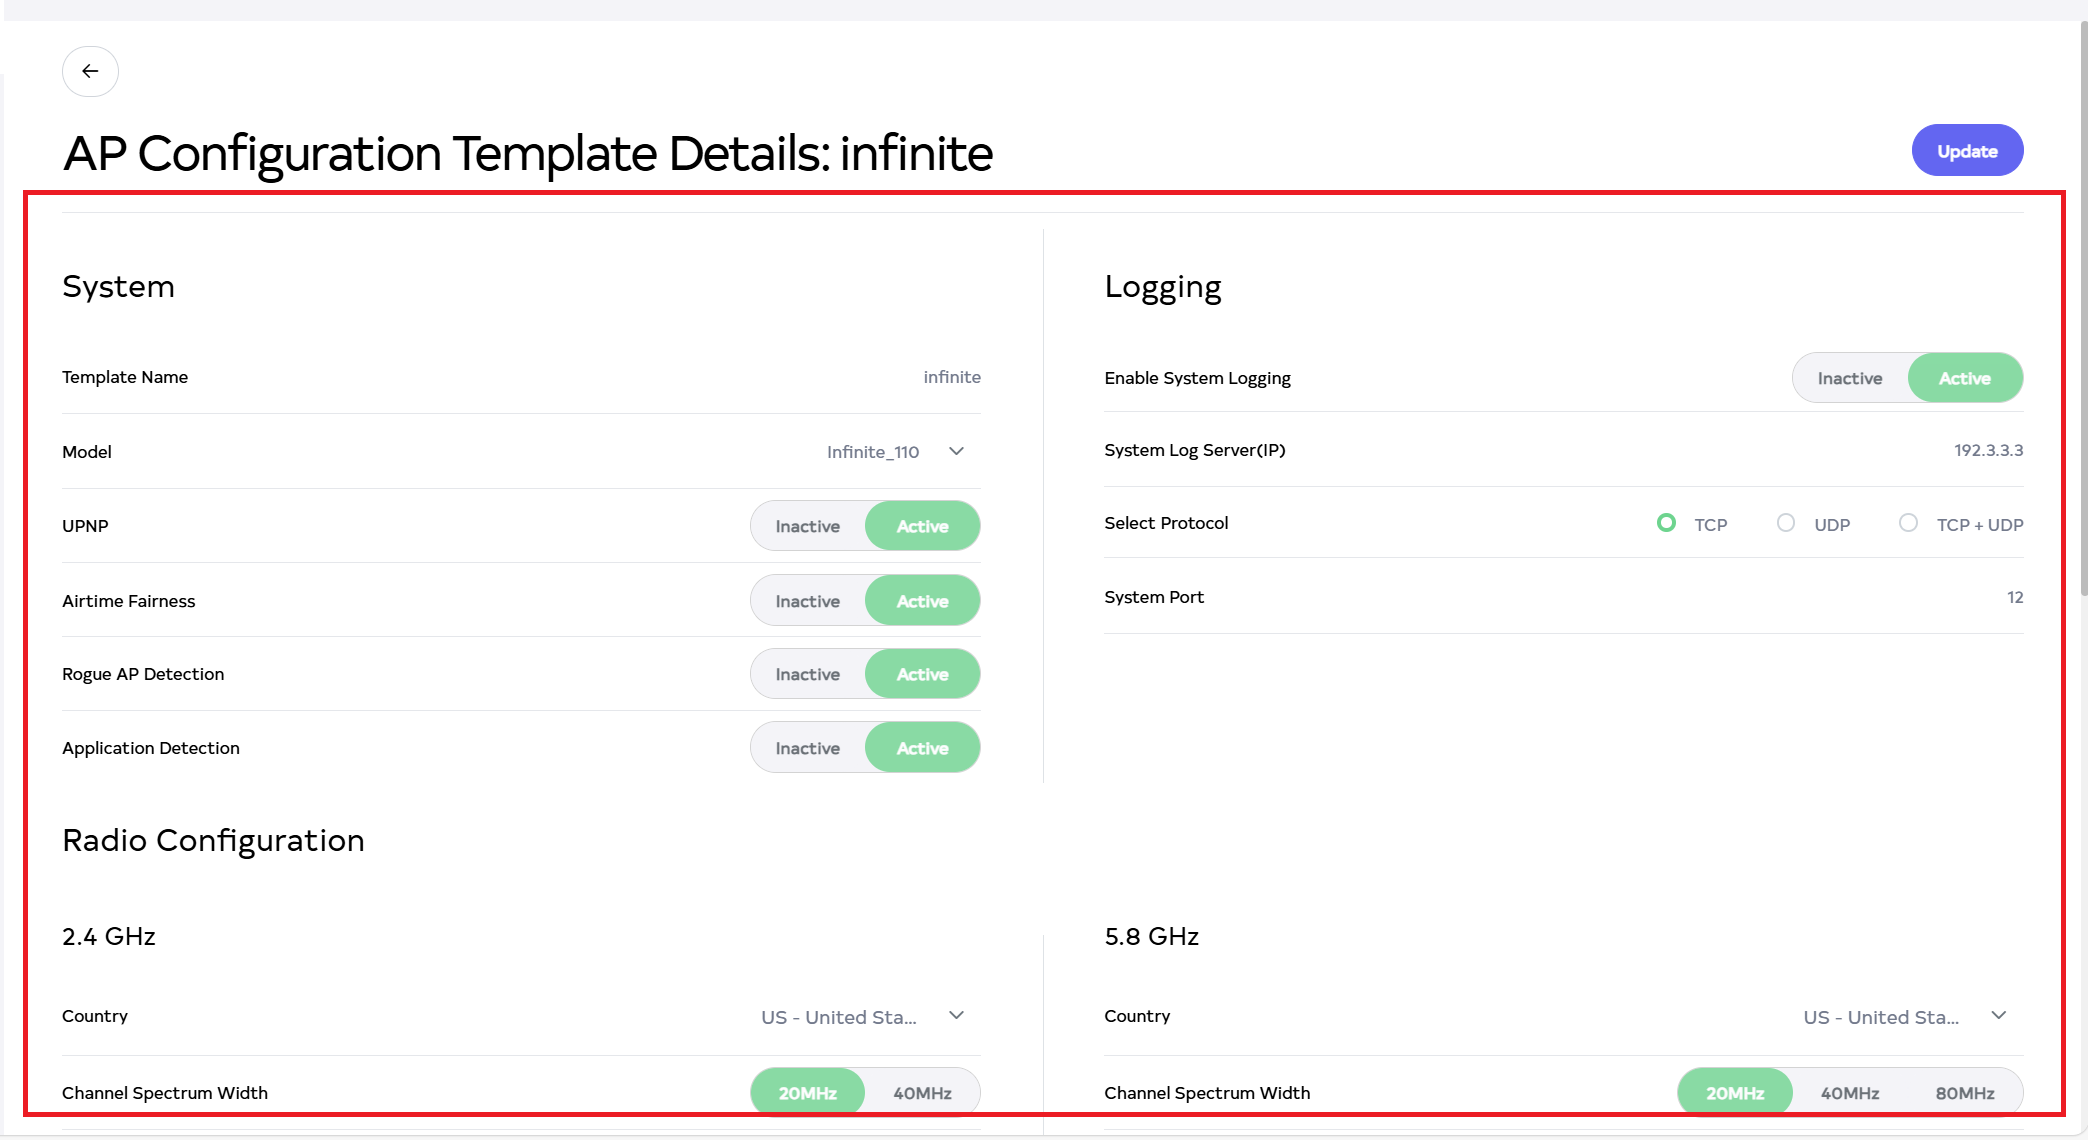This screenshot has height=1140, width=2088.
Task: Set Rogue AP Detection to Inactive
Action: click(x=807, y=674)
